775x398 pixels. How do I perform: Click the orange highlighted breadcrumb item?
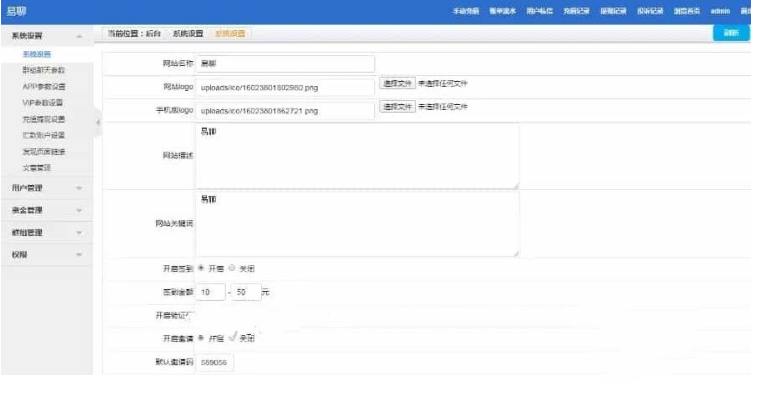[230, 34]
